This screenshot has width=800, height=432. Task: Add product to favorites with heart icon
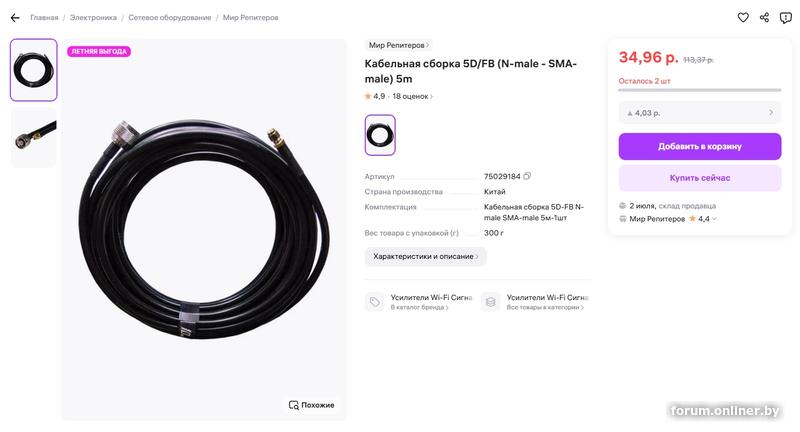click(x=743, y=17)
